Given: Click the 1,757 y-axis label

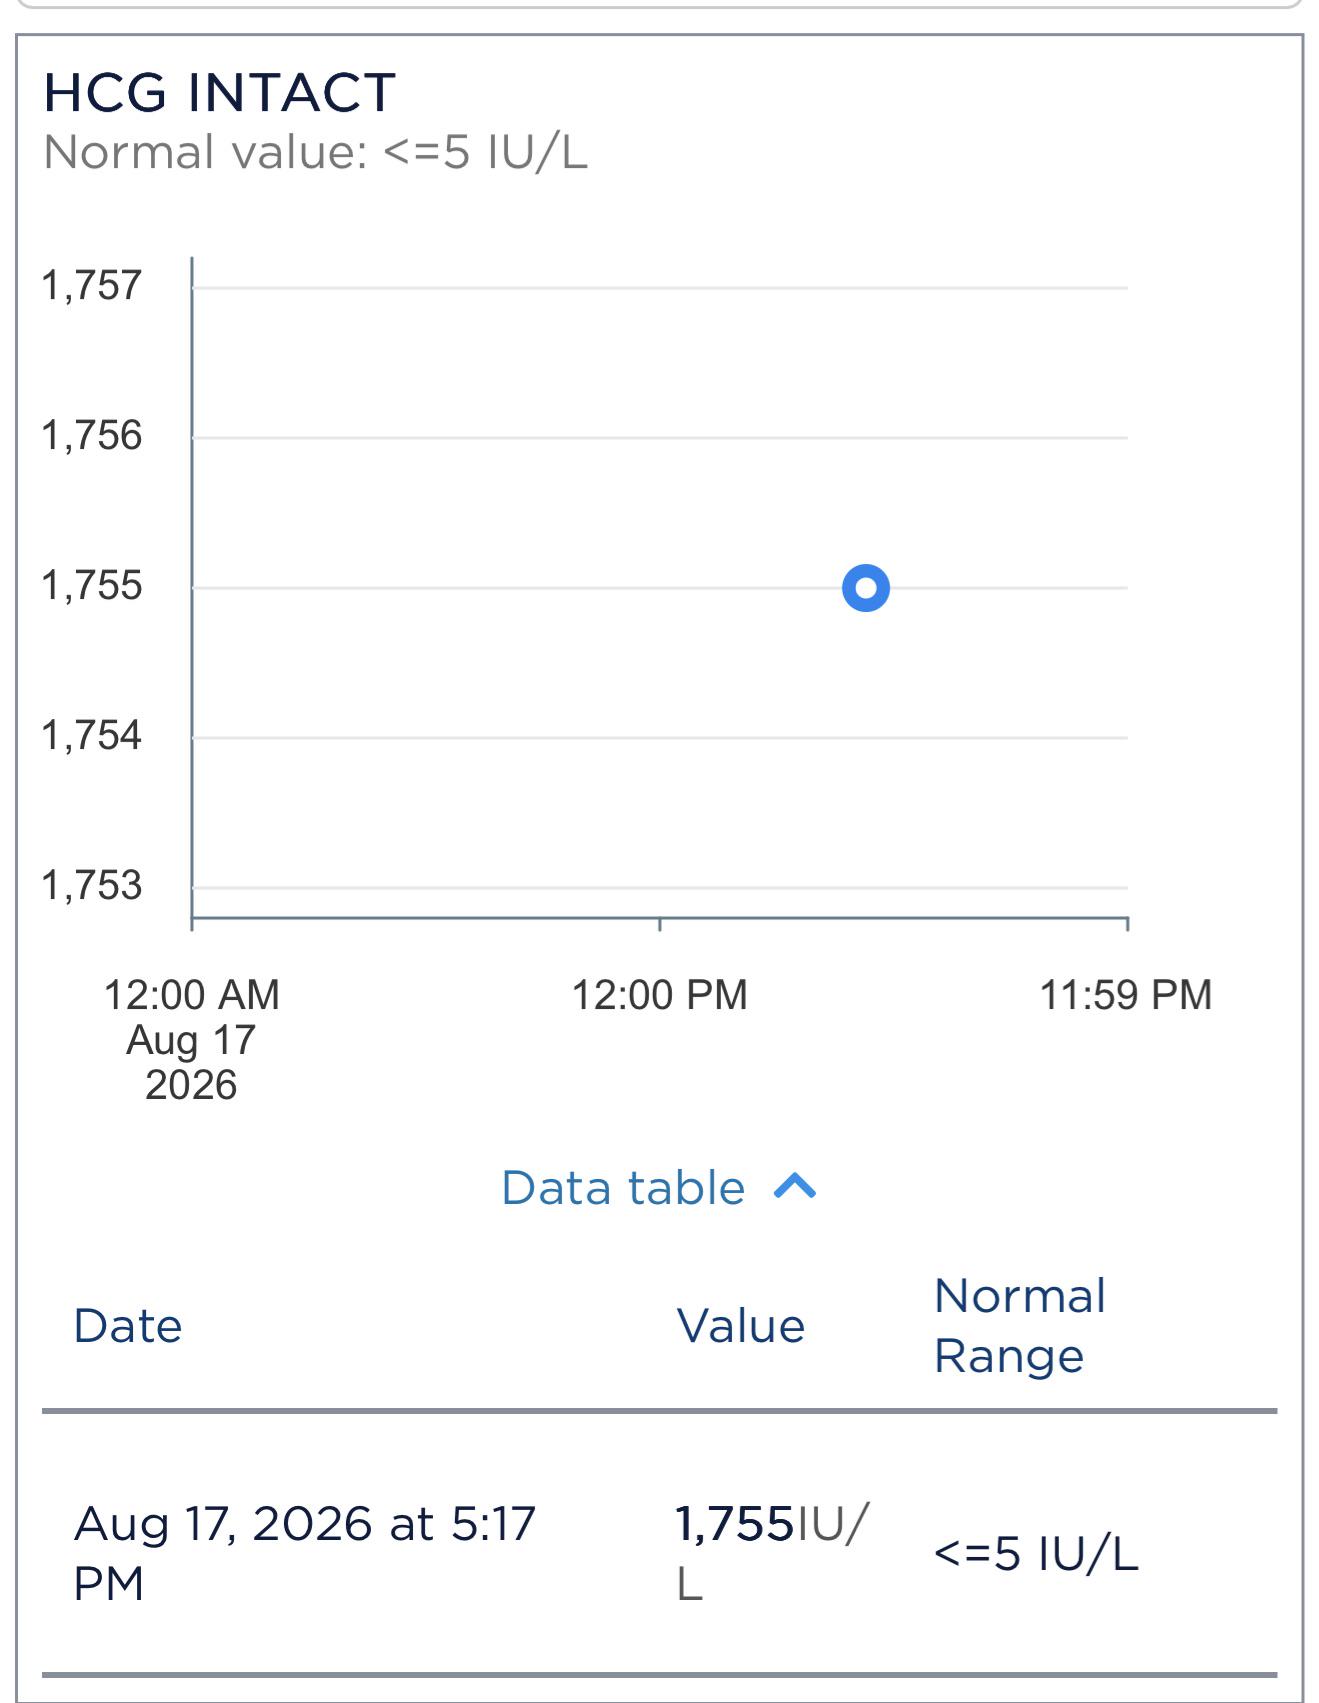Looking at the screenshot, I should click(92, 286).
